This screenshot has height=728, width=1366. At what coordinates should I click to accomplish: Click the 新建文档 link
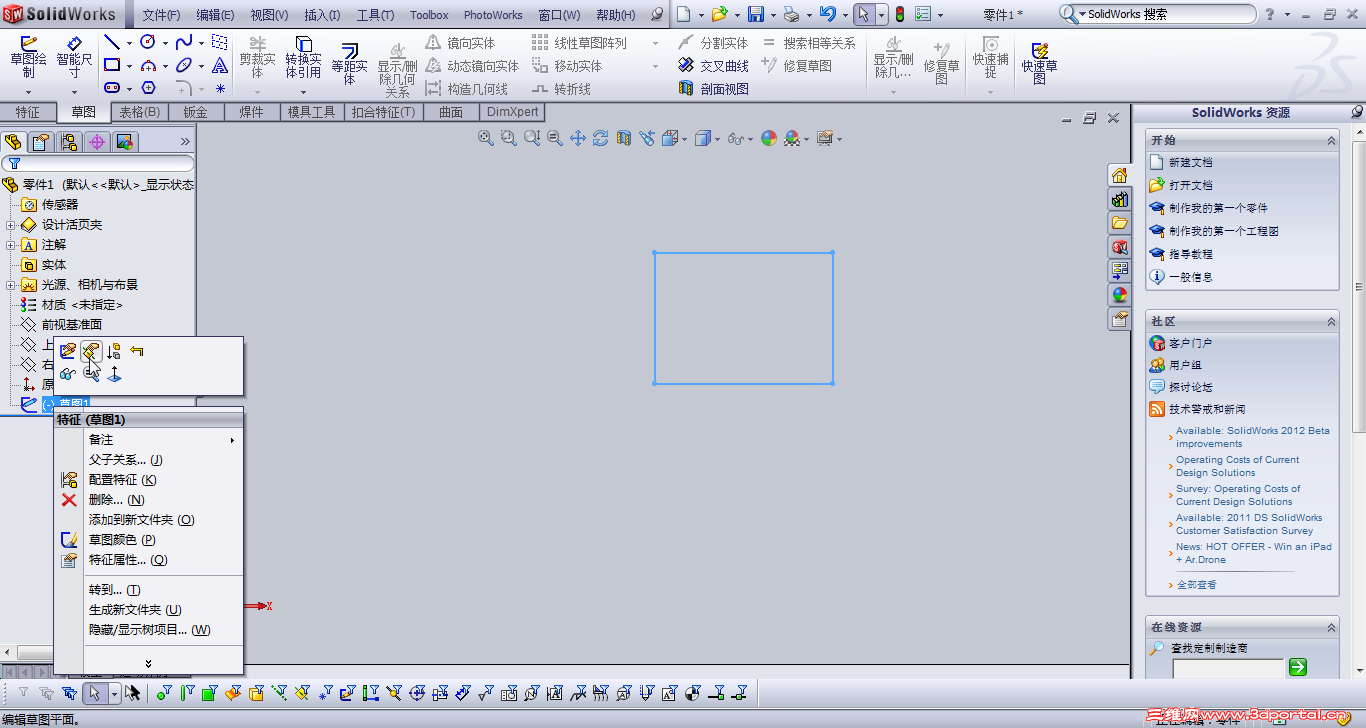click(x=1191, y=162)
